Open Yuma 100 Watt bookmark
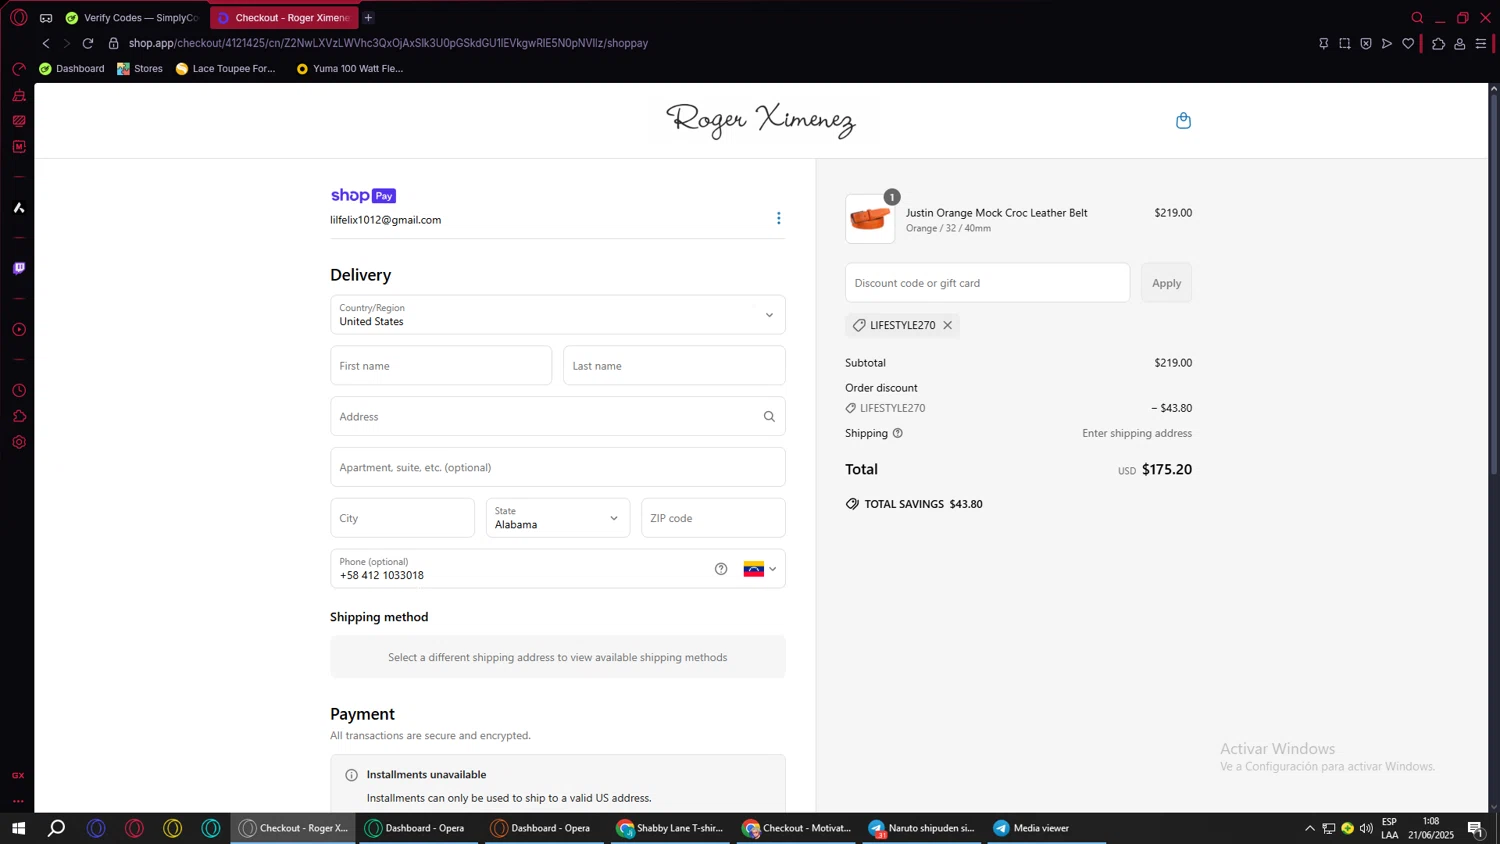 pyautogui.click(x=349, y=68)
